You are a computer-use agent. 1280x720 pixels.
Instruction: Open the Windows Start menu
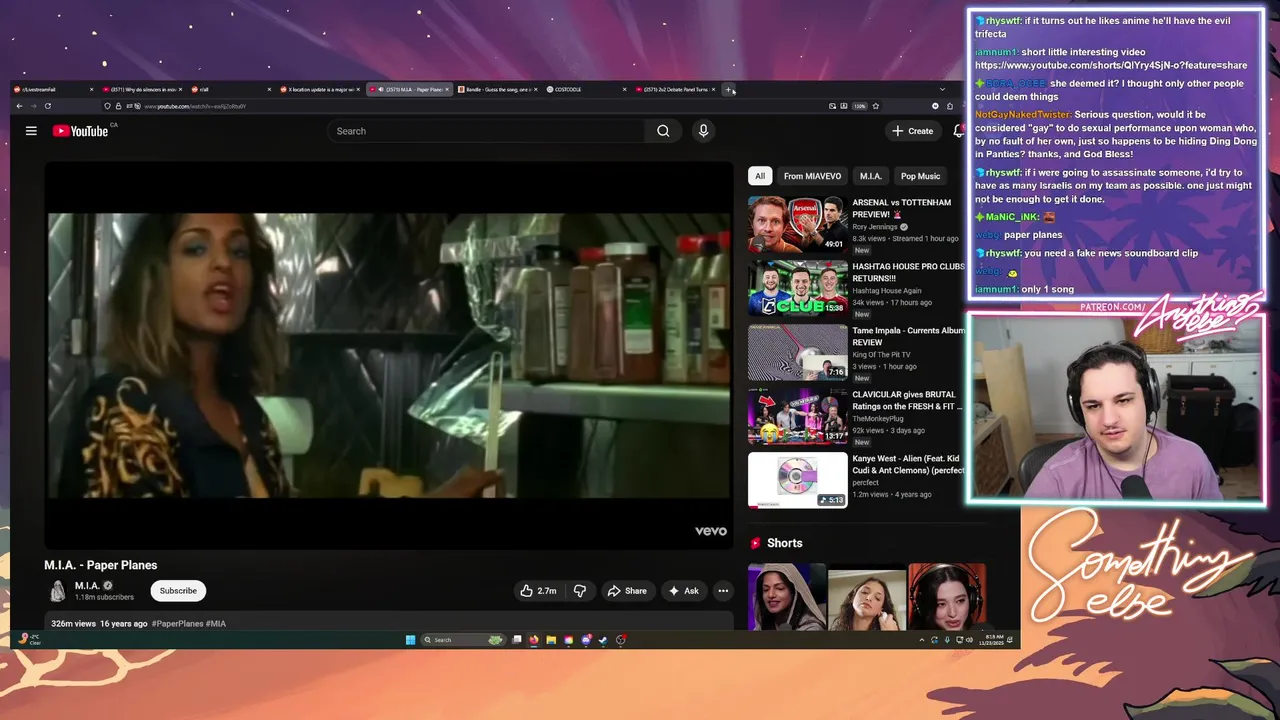click(410, 640)
